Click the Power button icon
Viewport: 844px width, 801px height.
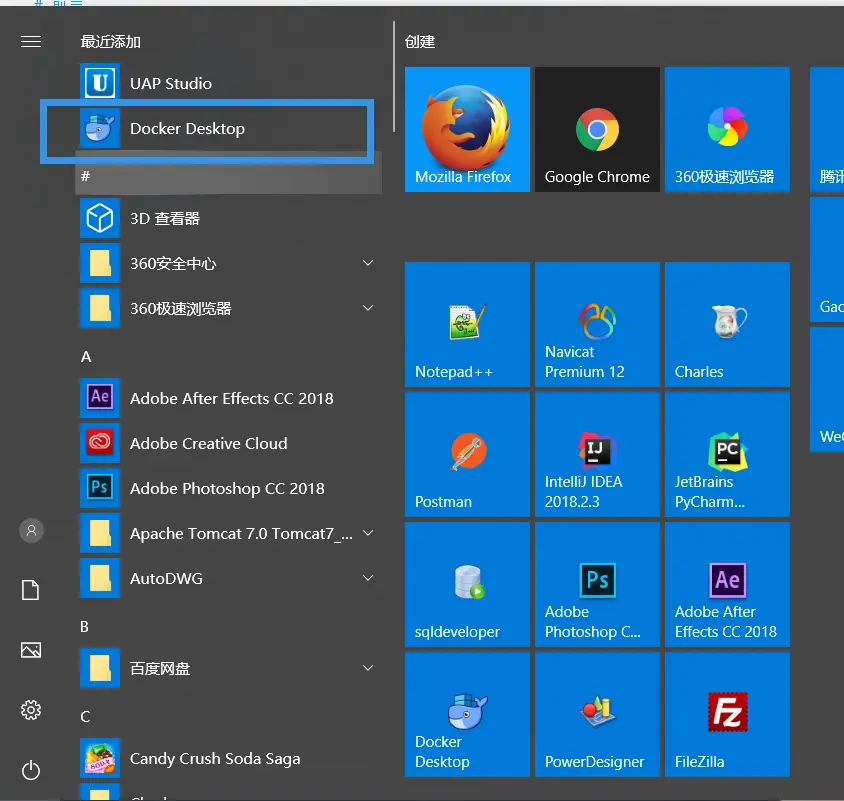click(x=31, y=770)
